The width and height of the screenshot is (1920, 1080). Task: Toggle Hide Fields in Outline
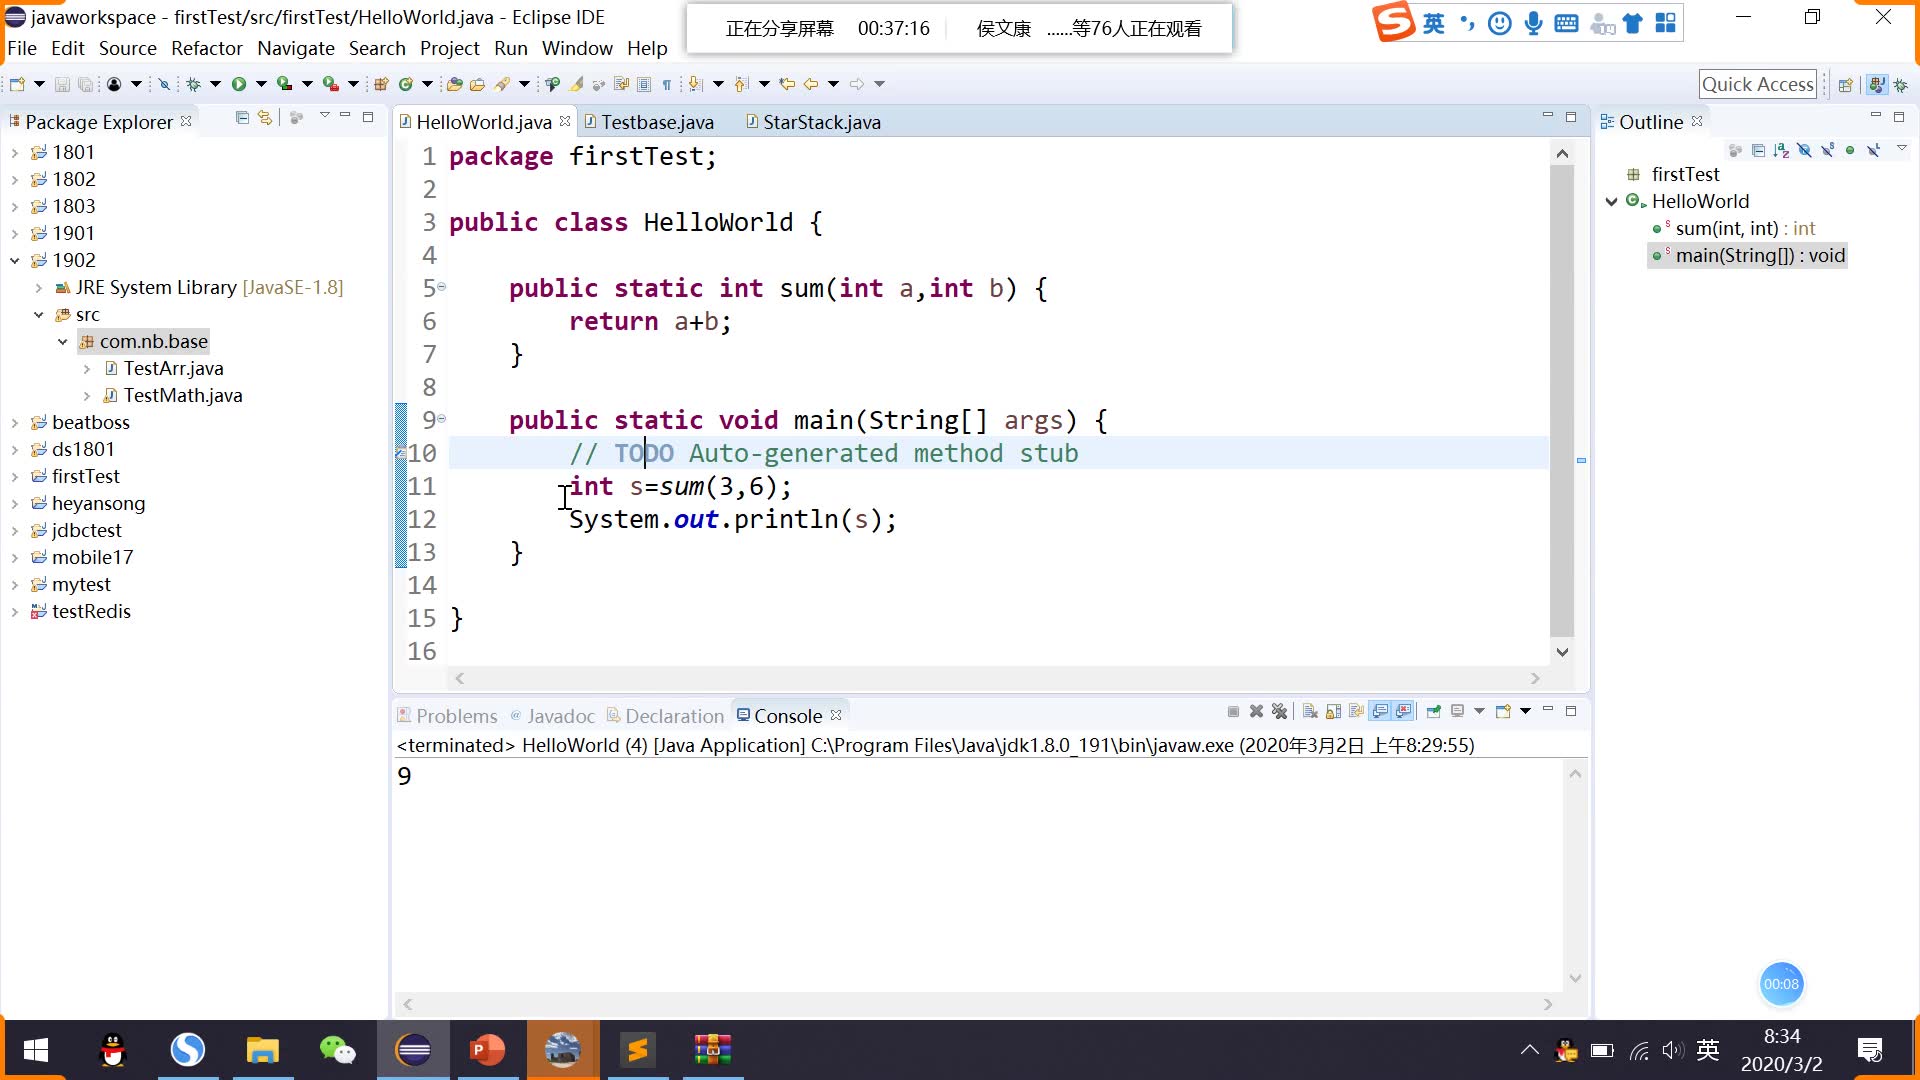pyautogui.click(x=1804, y=150)
